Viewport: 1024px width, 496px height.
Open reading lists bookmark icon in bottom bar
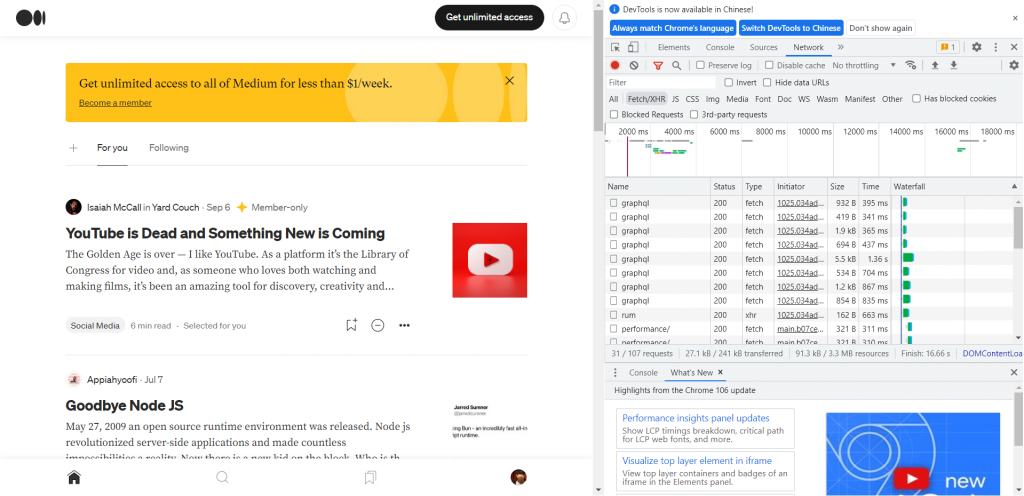pos(370,478)
